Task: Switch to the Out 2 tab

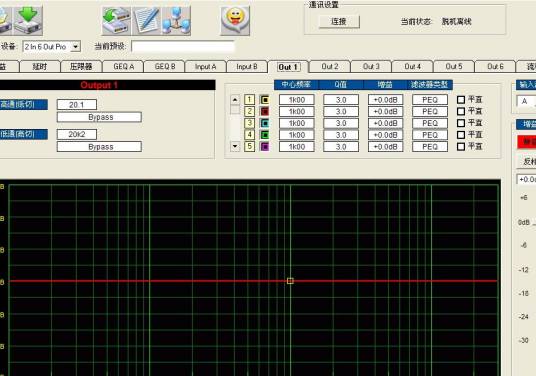Action: [x=330, y=66]
